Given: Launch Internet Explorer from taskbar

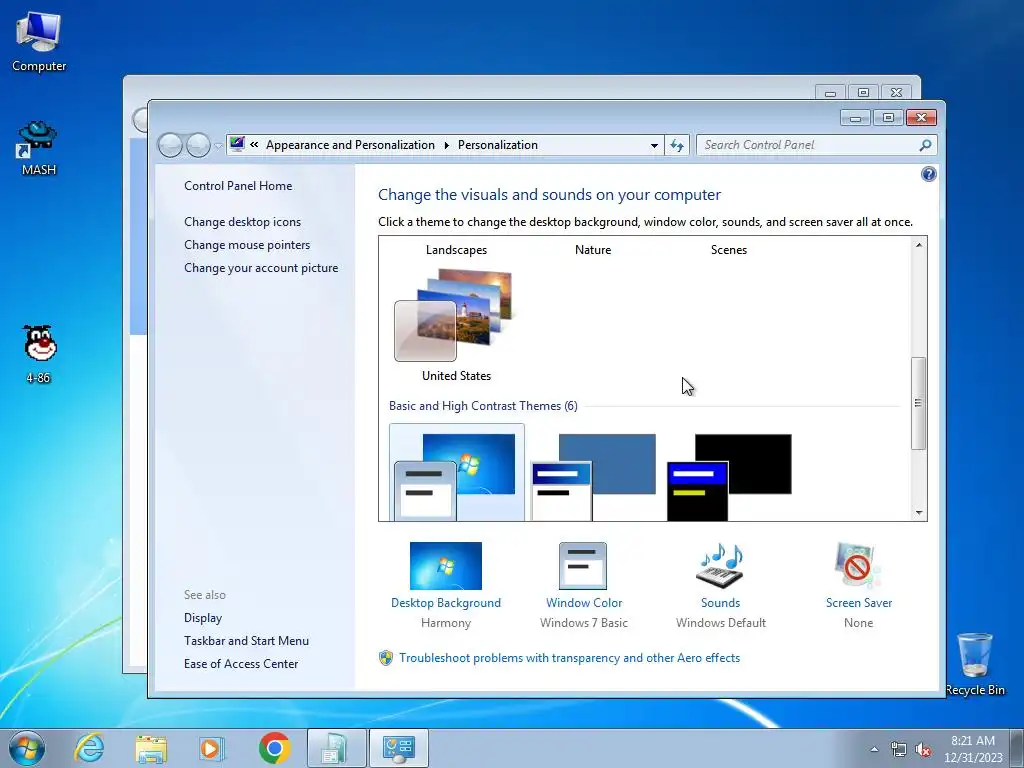Looking at the screenshot, I should click(x=89, y=748).
